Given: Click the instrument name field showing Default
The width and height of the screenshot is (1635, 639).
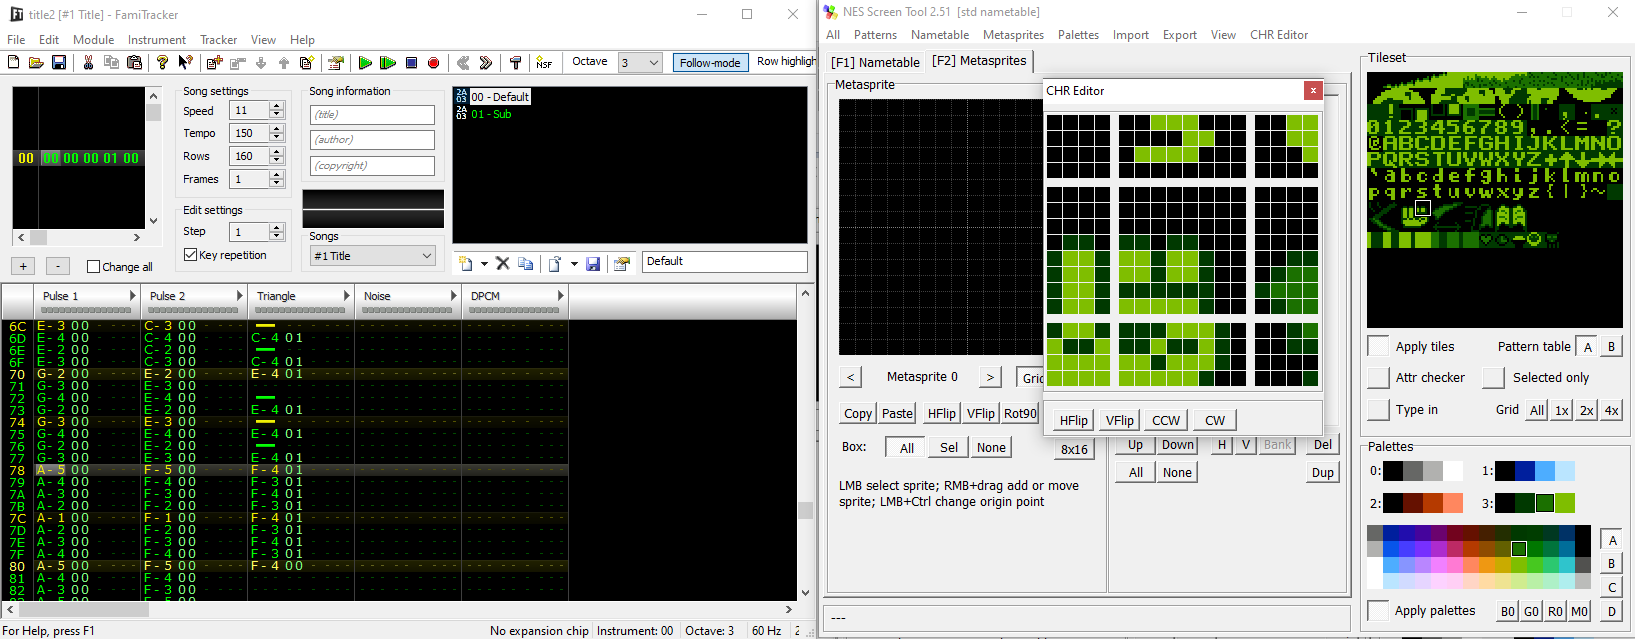Looking at the screenshot, I should tap(724, 262).
